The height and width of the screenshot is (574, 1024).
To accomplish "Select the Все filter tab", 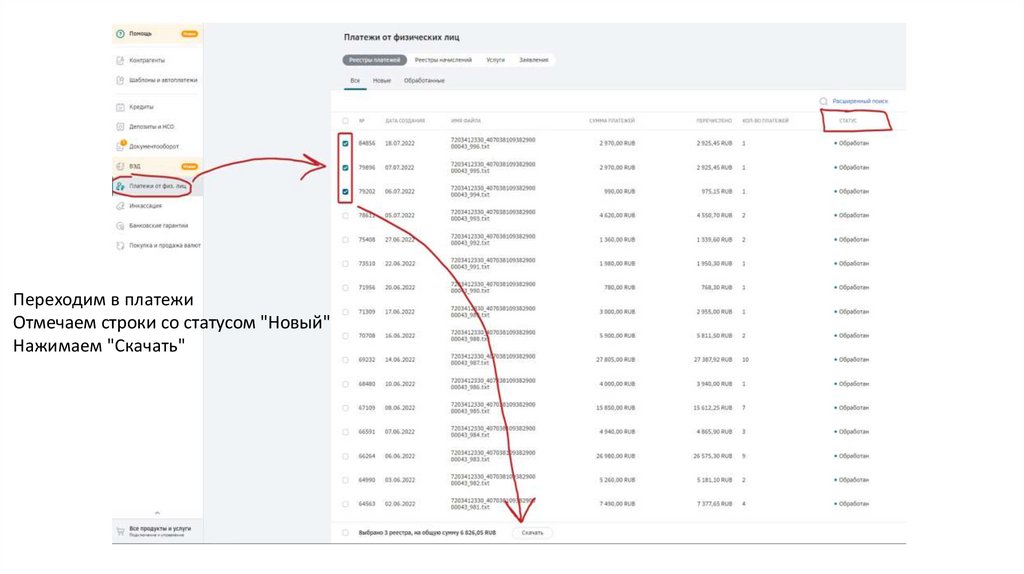I will click(355, 81).
